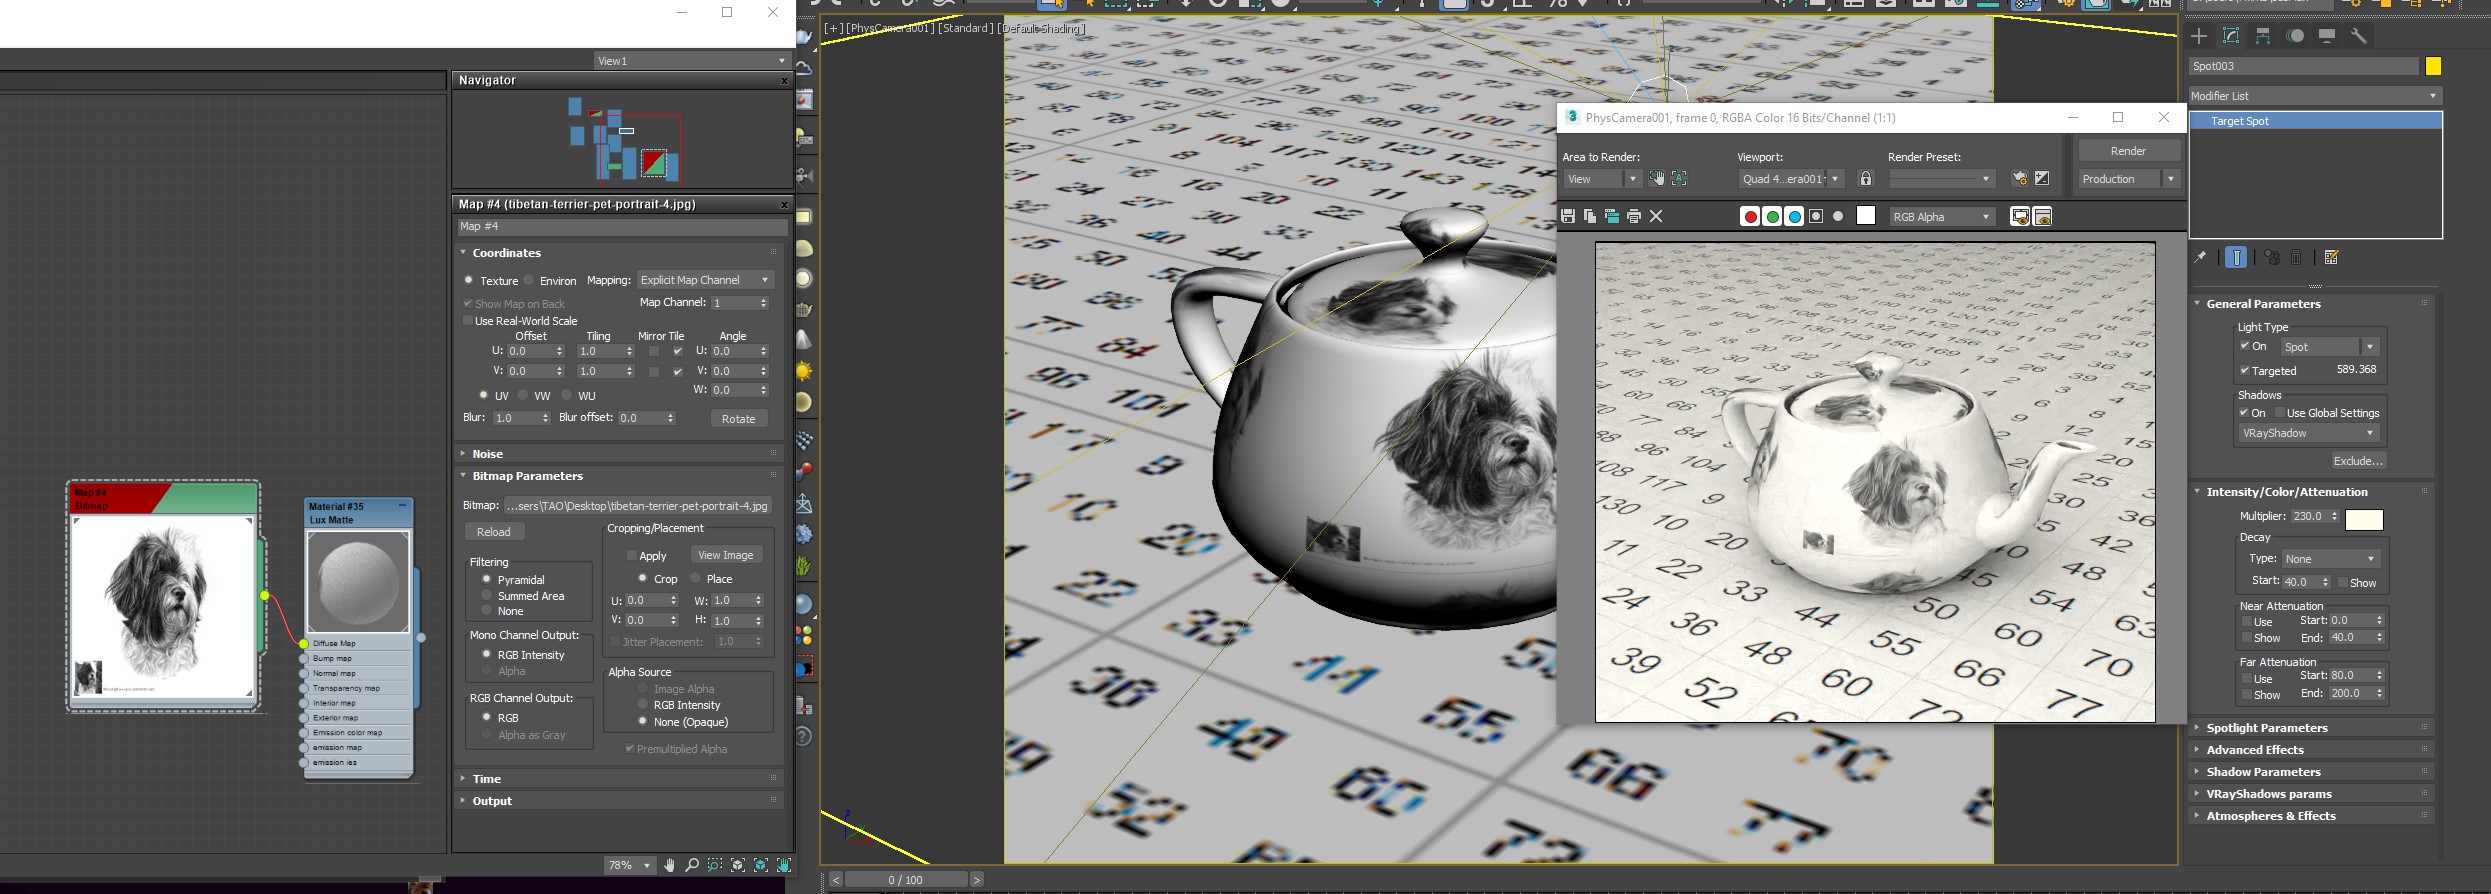
Task: Select the Pan hand tool in material editor
Action: pyautogui.click(x=669, y=865)
